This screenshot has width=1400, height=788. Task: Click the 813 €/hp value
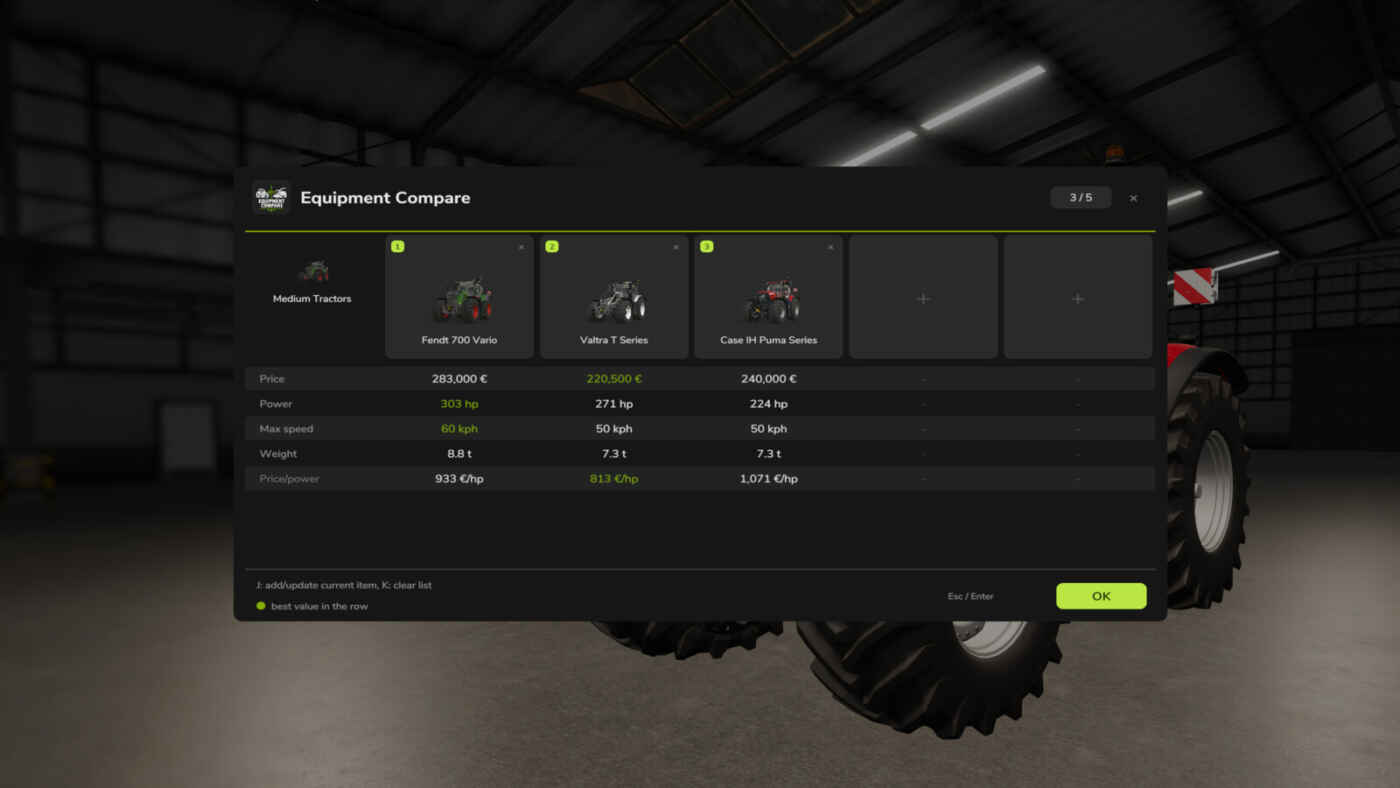coord(614,479)
